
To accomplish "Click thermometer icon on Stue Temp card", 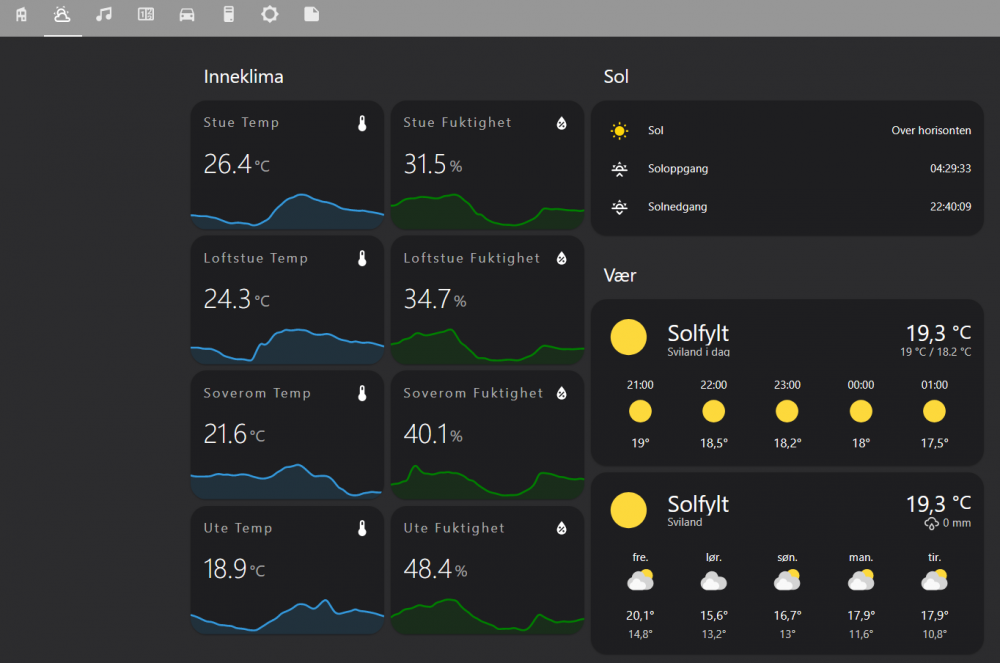I will click(x=362, y=124).
